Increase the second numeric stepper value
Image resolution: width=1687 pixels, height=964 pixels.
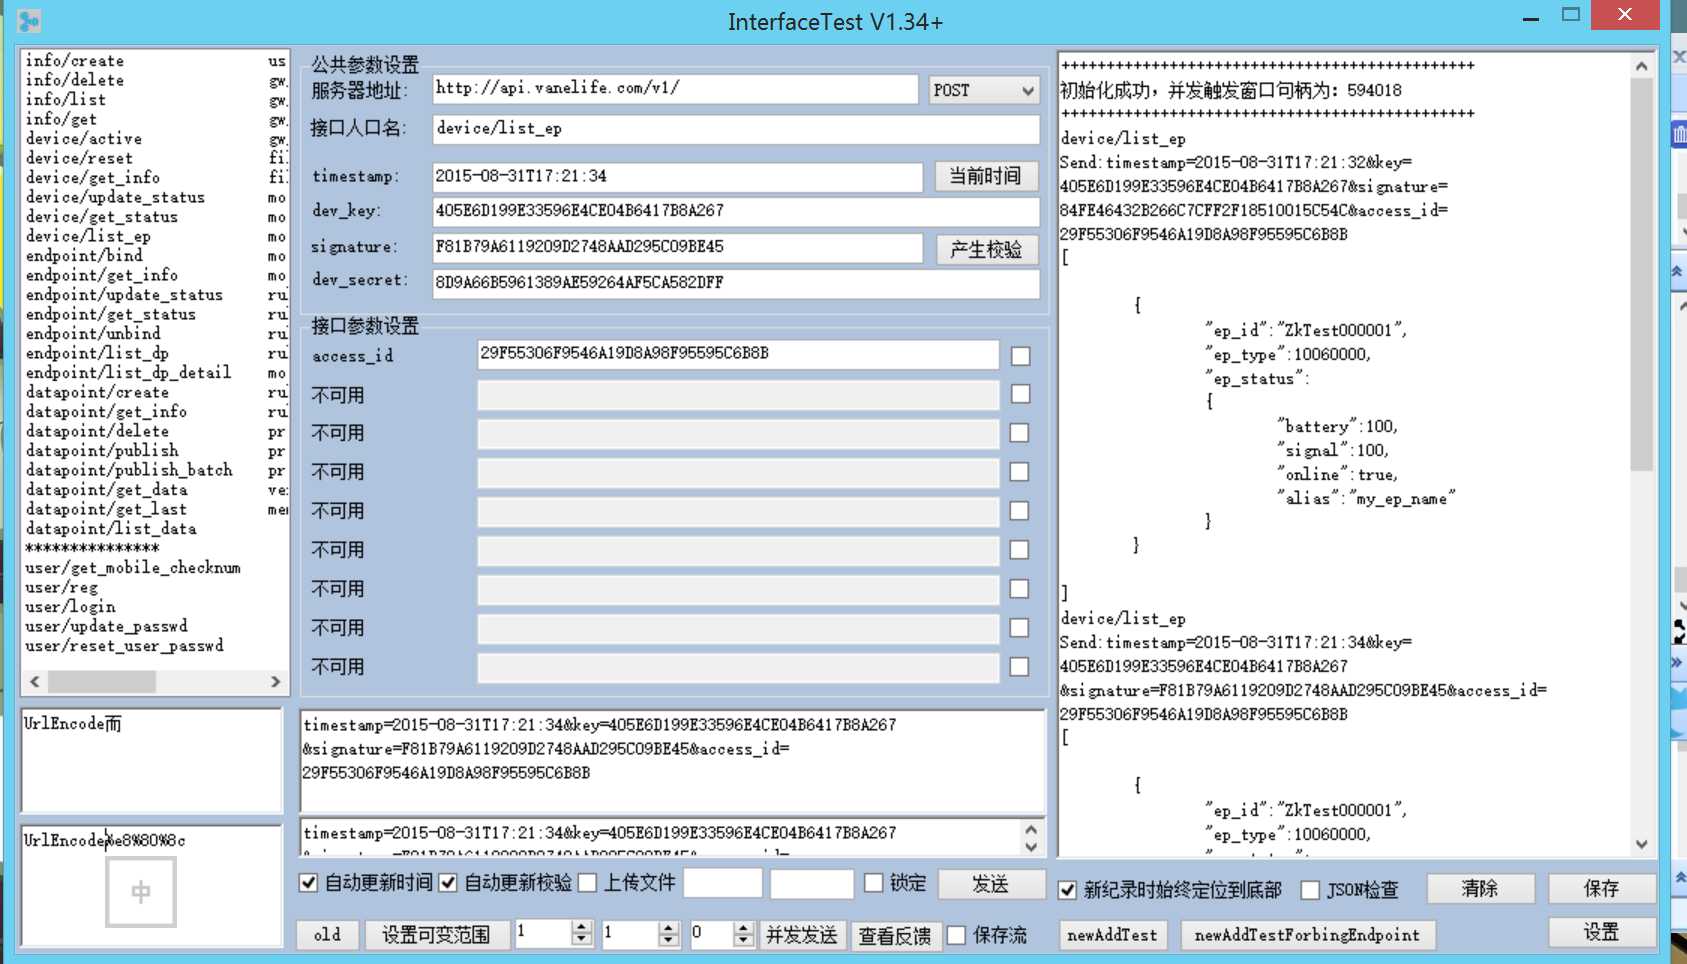(669, 927)
